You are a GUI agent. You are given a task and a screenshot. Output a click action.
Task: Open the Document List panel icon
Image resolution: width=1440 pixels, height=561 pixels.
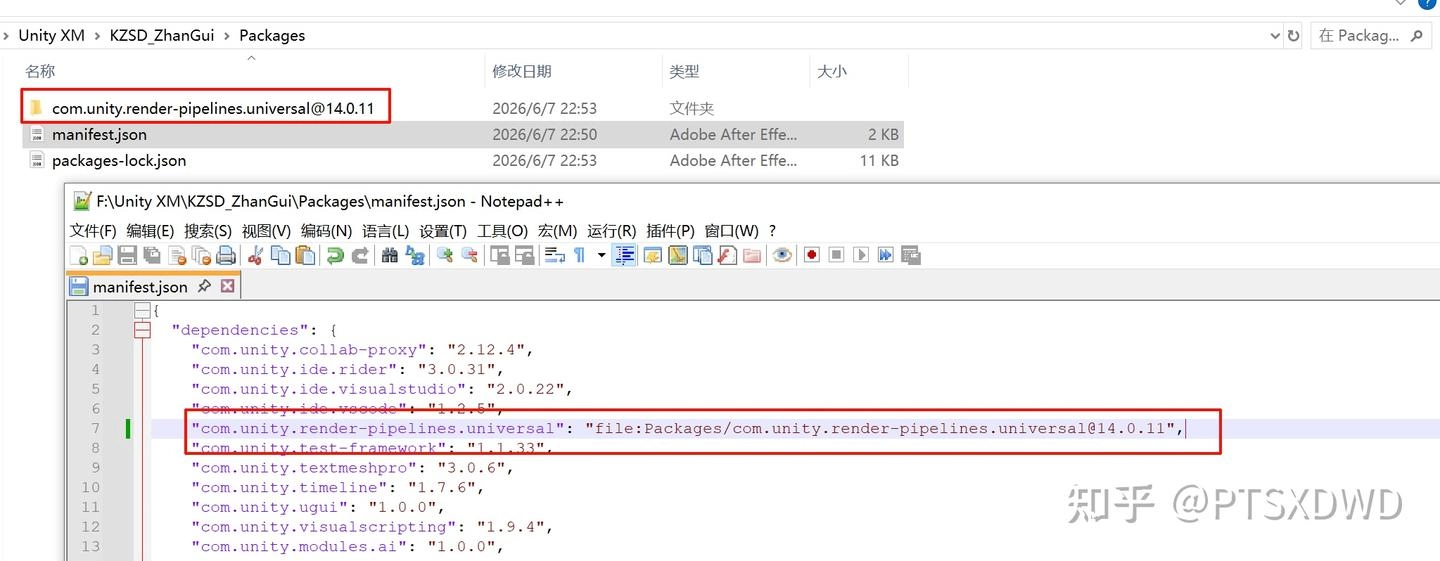tap(703, 255)
